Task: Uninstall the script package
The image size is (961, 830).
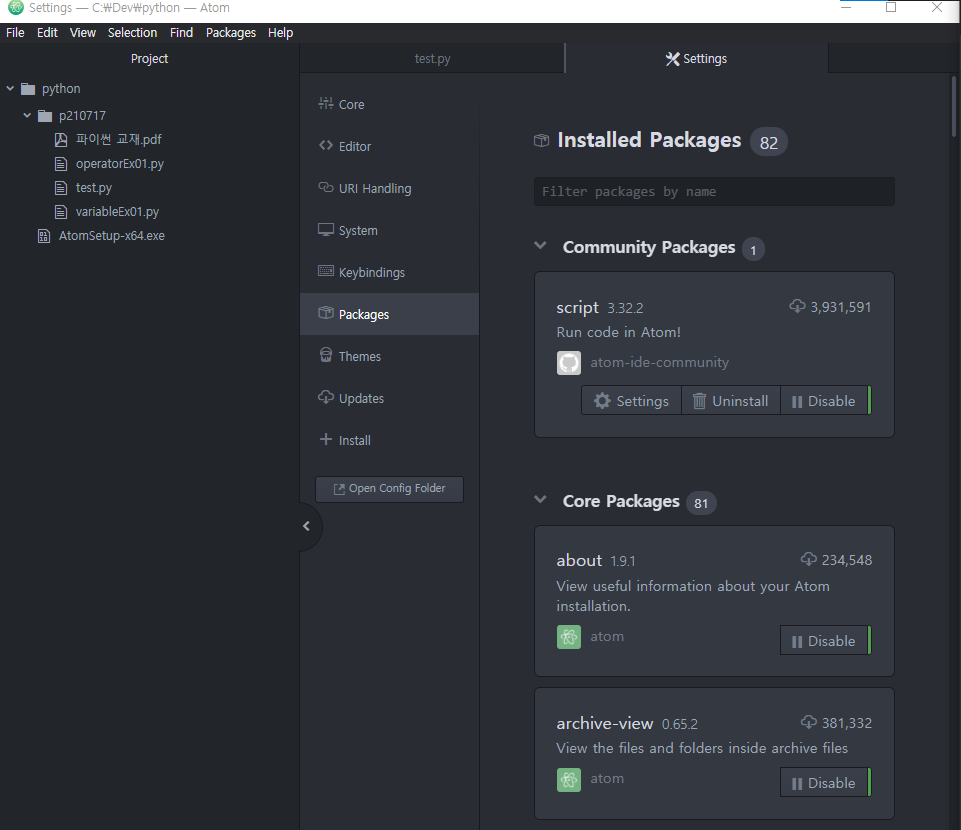Action: [x=731, y=400]
